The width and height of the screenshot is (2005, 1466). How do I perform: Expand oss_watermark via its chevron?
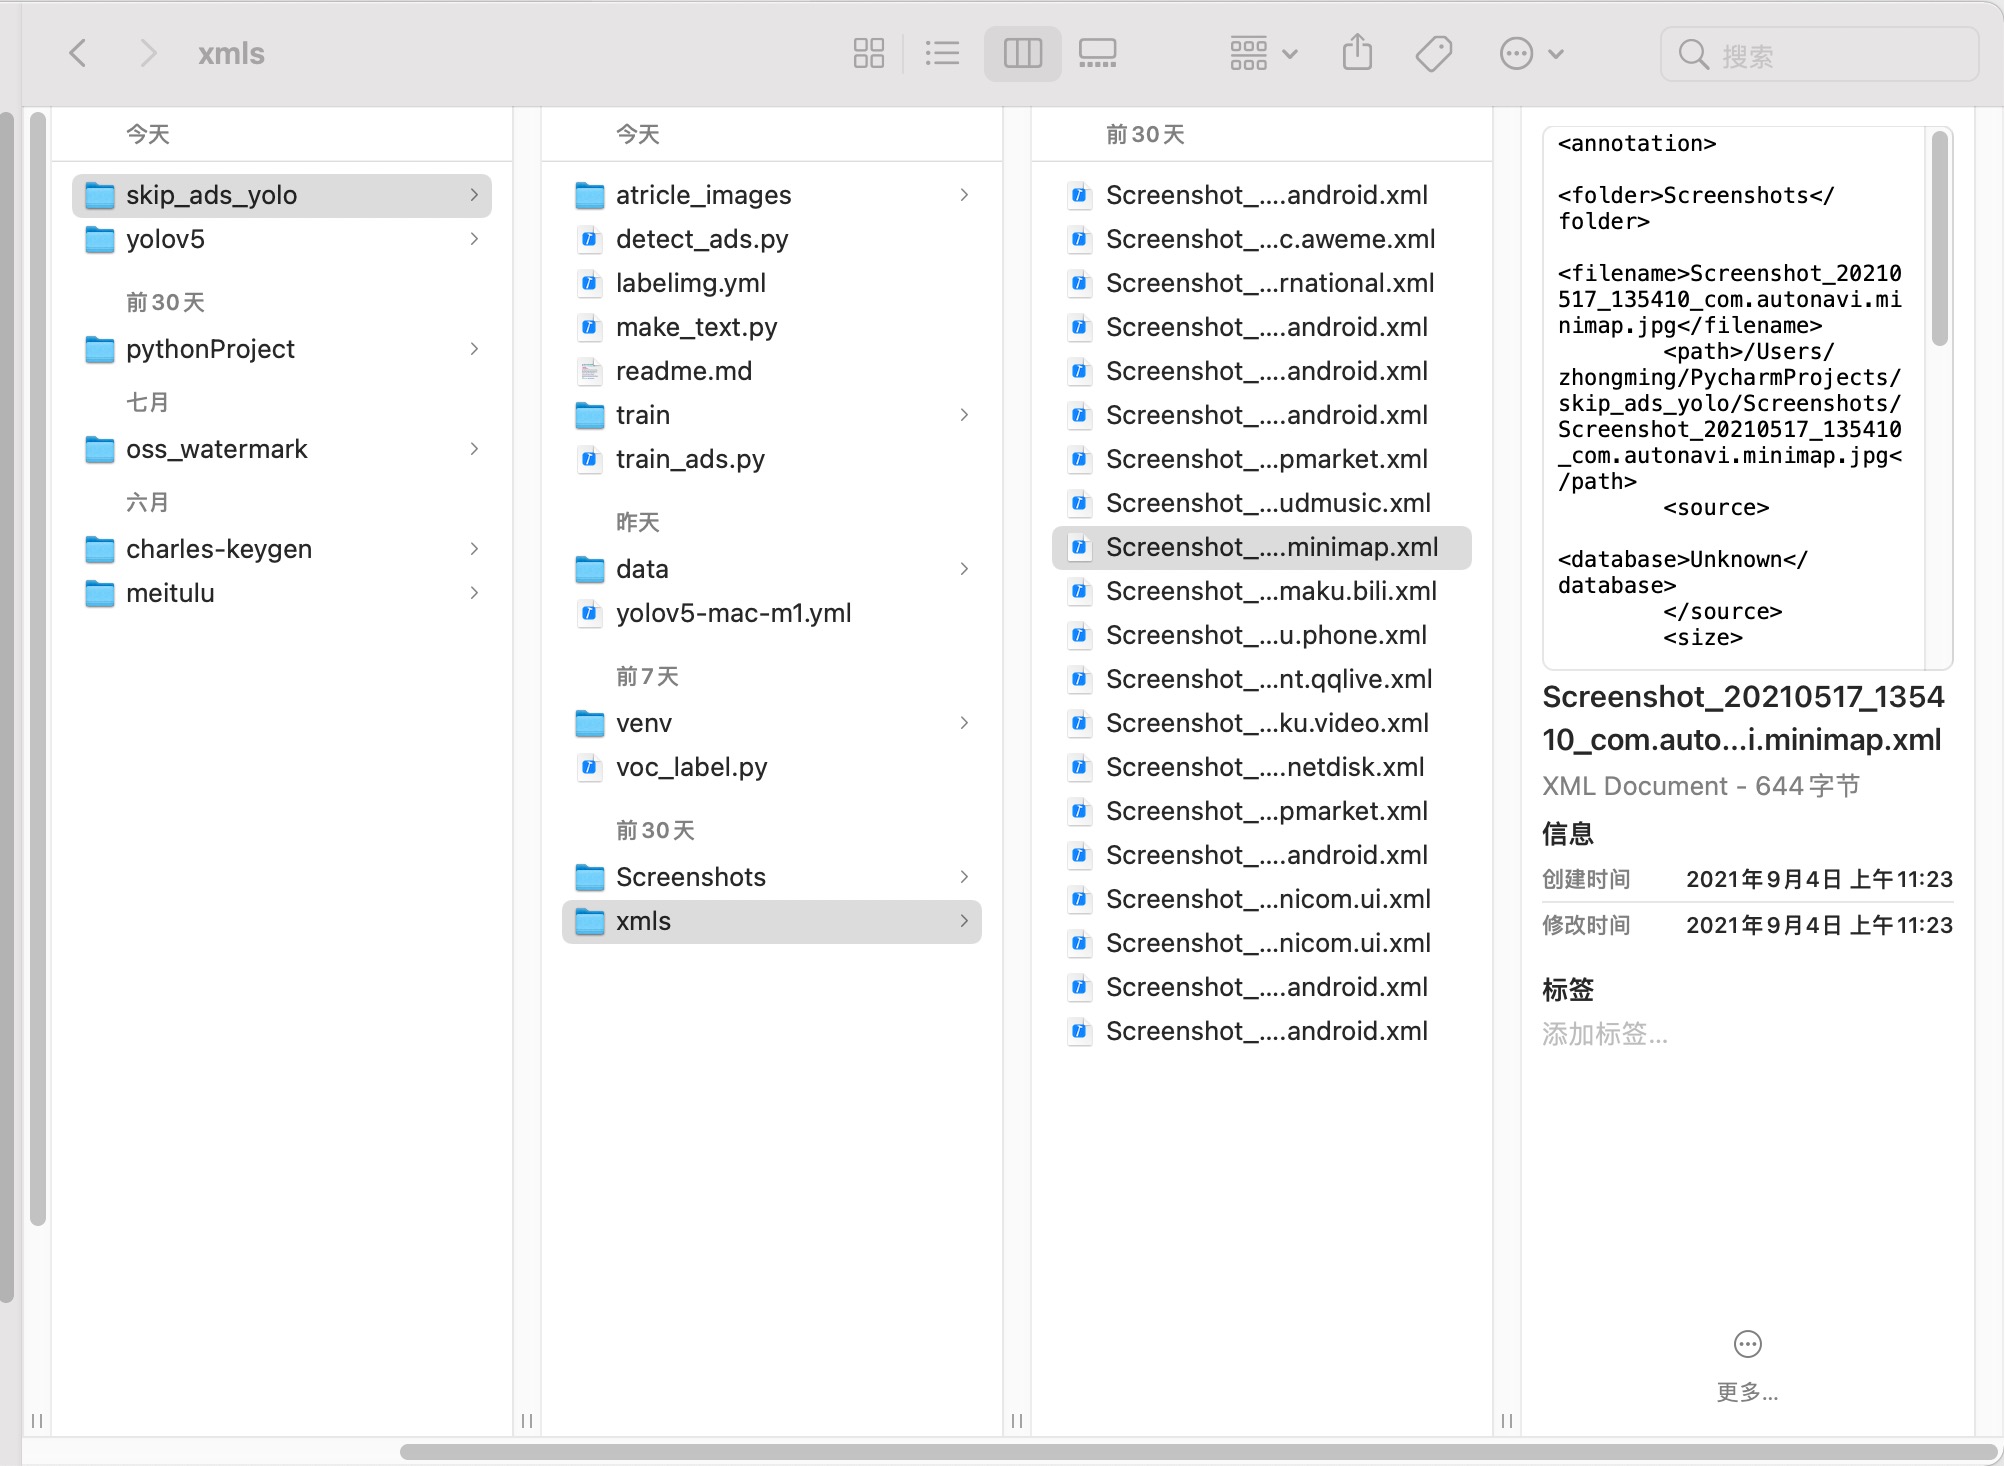pos(474,449)
